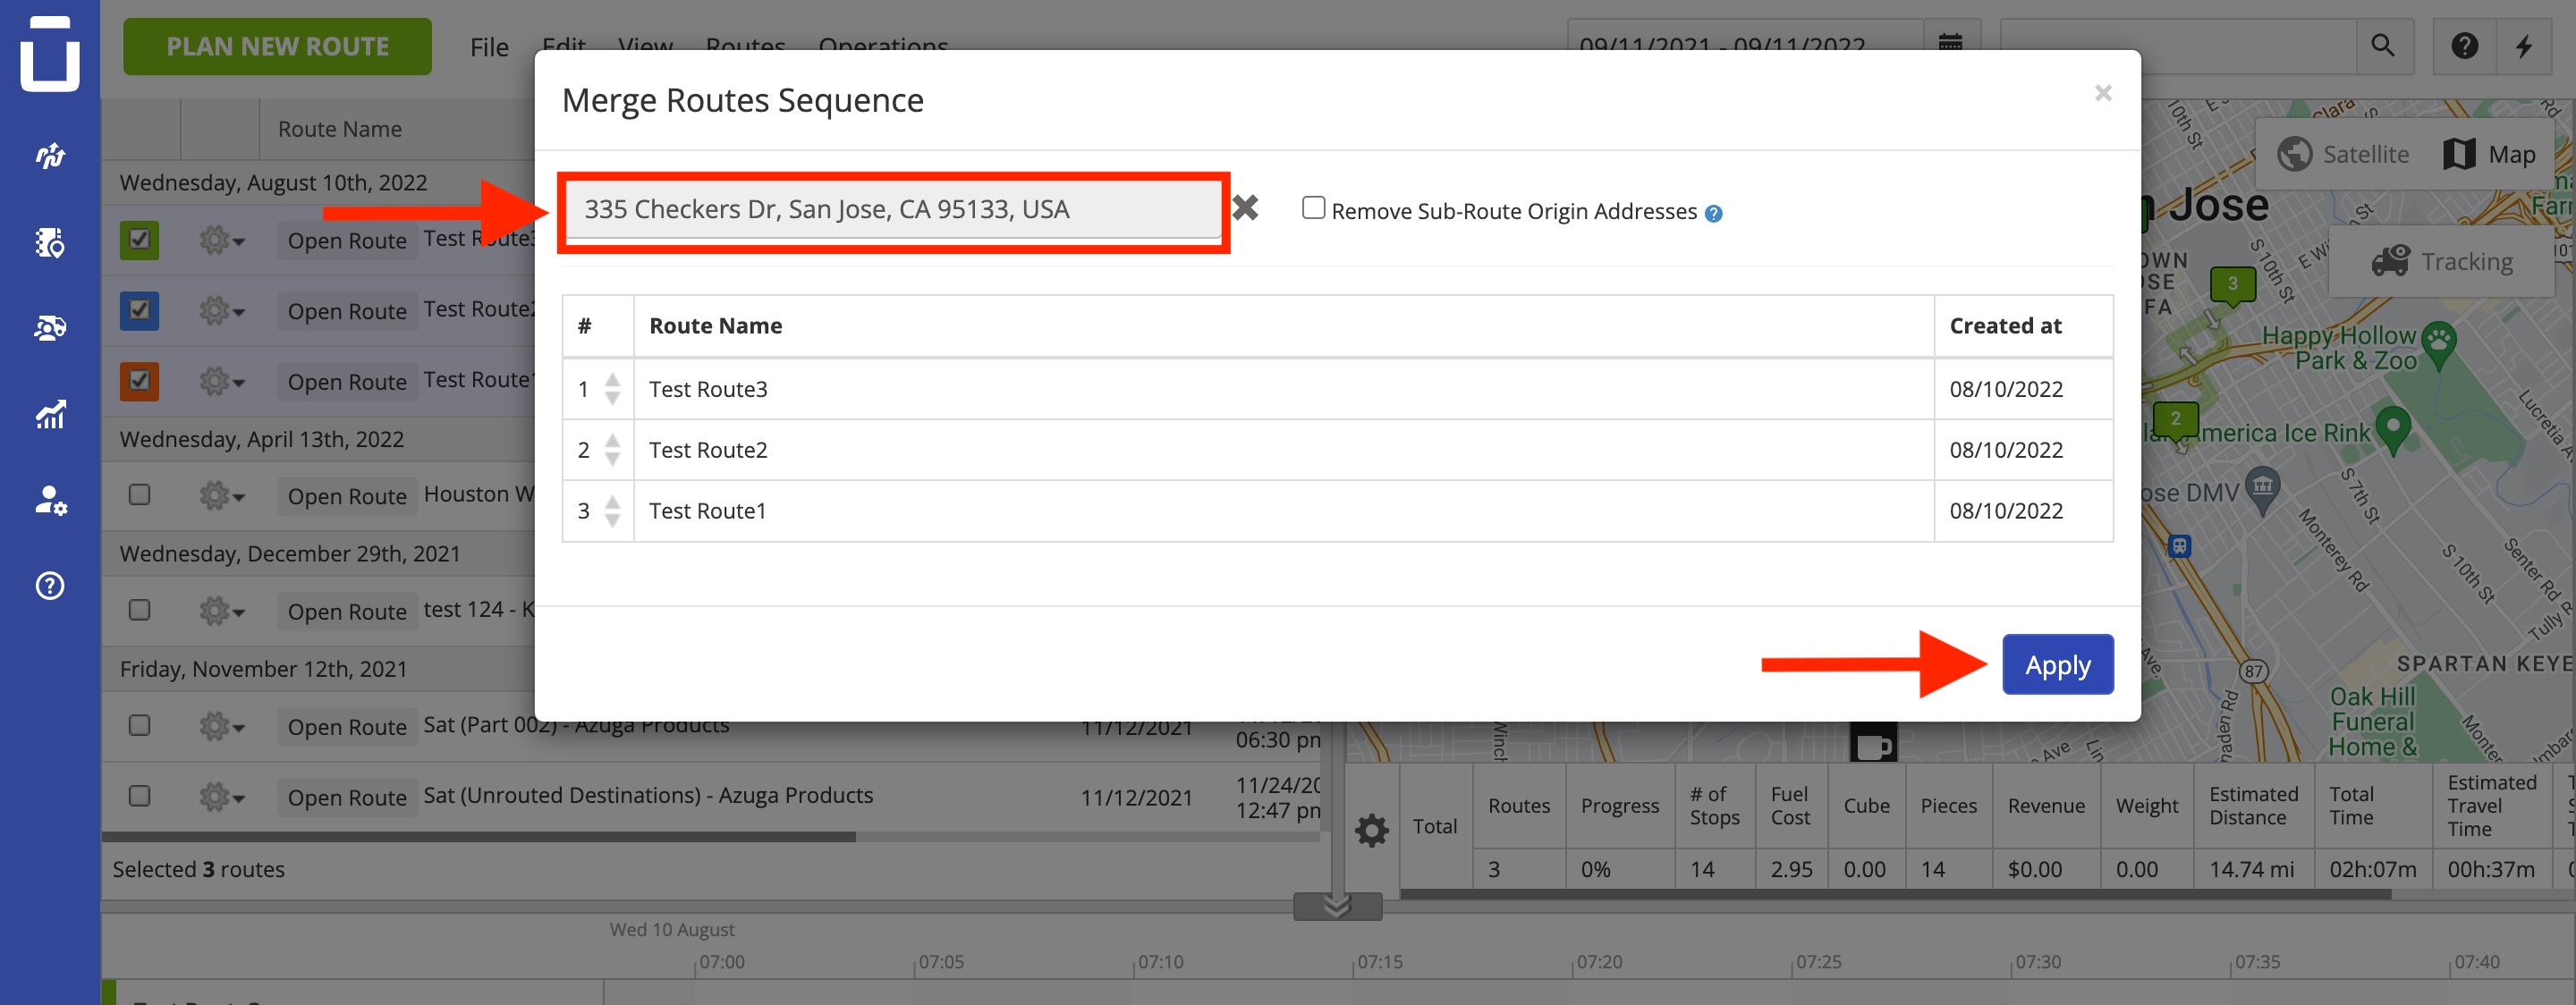2576x1005 pixels.
Task: Clear the merge address with X icon
Action: click(x=1245, y=208)
